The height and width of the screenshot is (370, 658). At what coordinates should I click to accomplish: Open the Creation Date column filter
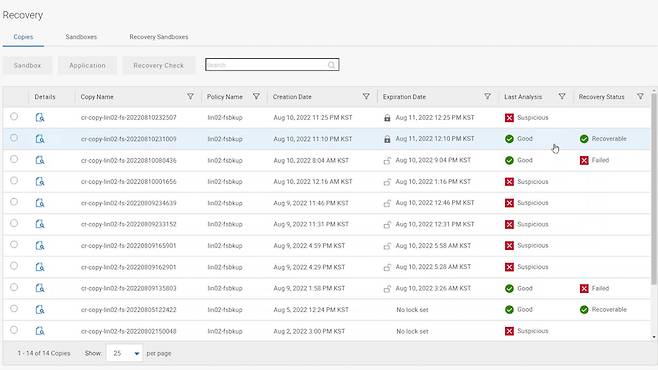click(366, 96)
